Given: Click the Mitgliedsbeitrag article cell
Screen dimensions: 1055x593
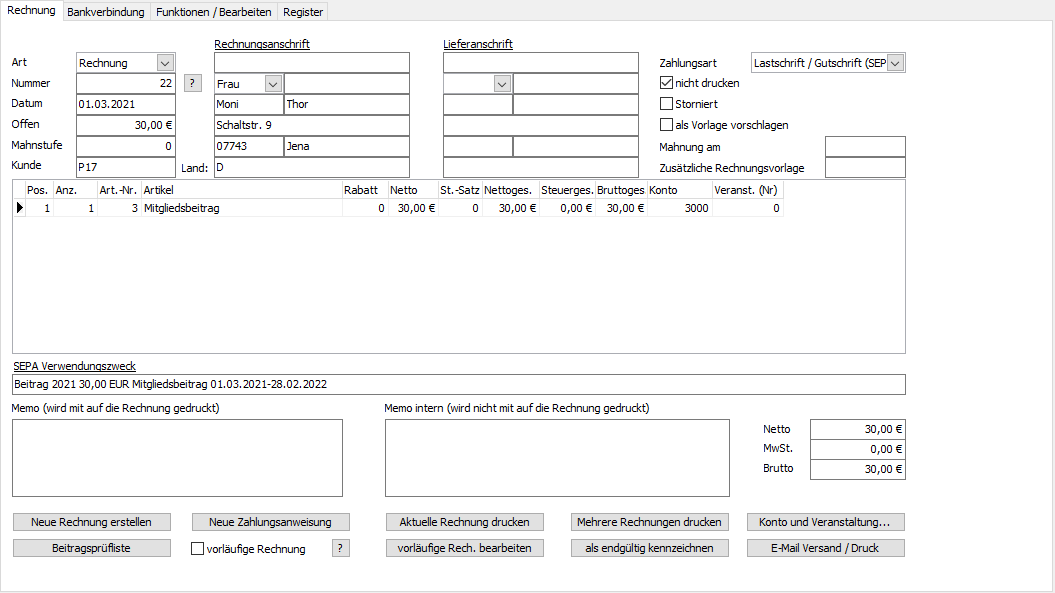Looking at the screenshot, I should (x=242, y=208).
